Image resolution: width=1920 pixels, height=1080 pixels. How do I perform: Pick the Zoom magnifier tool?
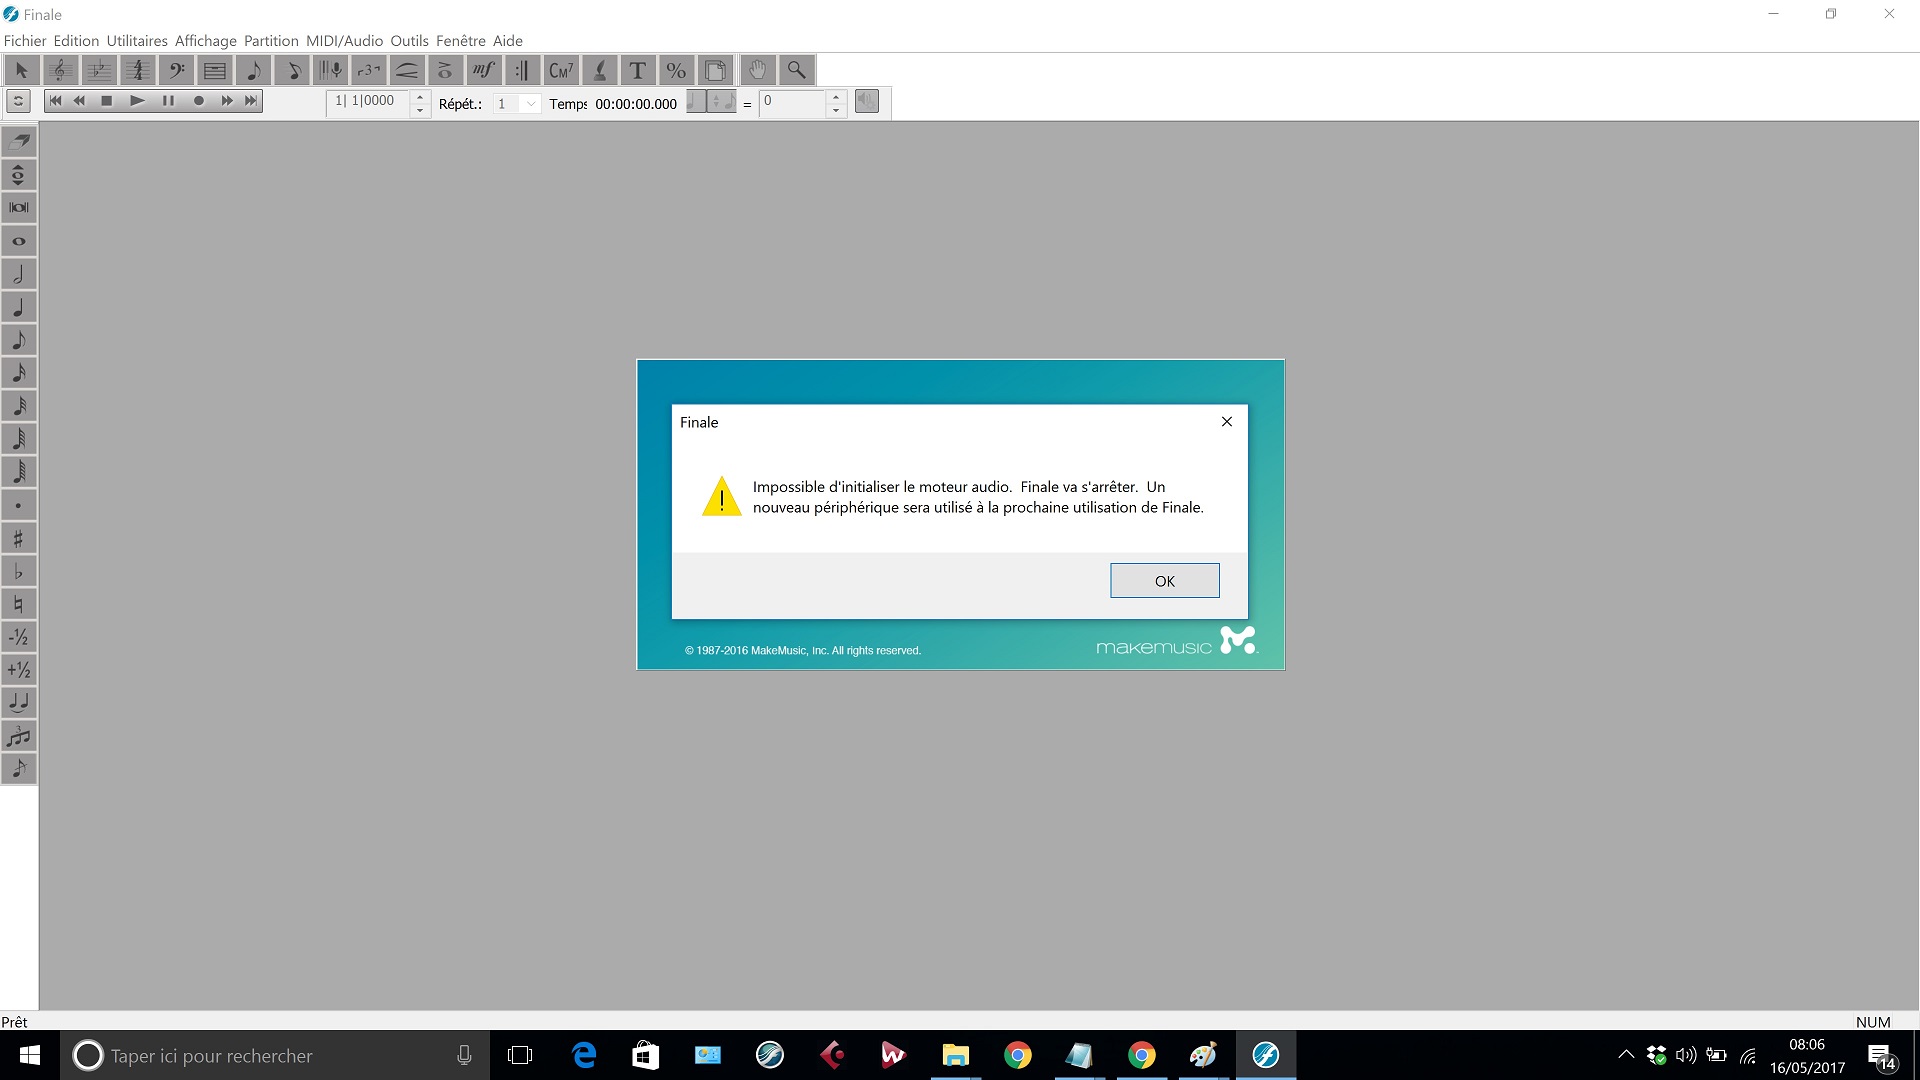(796, 70)
